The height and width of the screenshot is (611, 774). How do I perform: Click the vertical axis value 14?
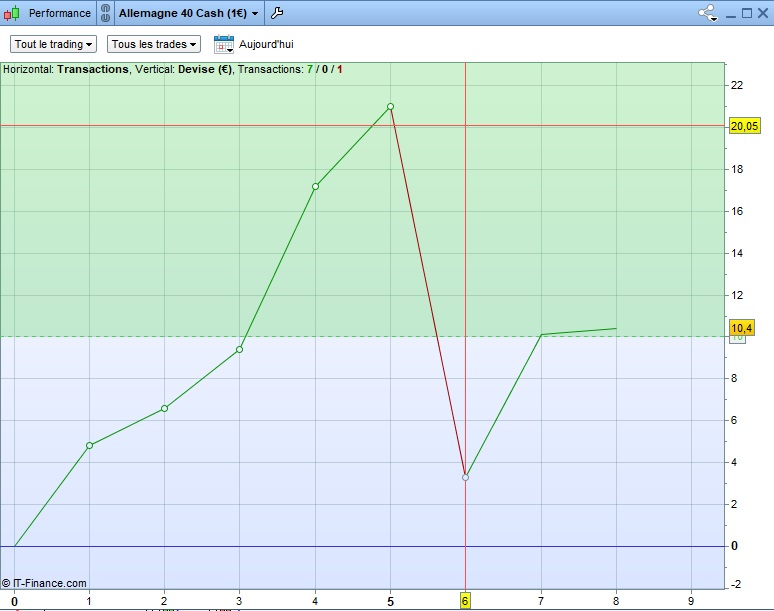coord(736,253)
